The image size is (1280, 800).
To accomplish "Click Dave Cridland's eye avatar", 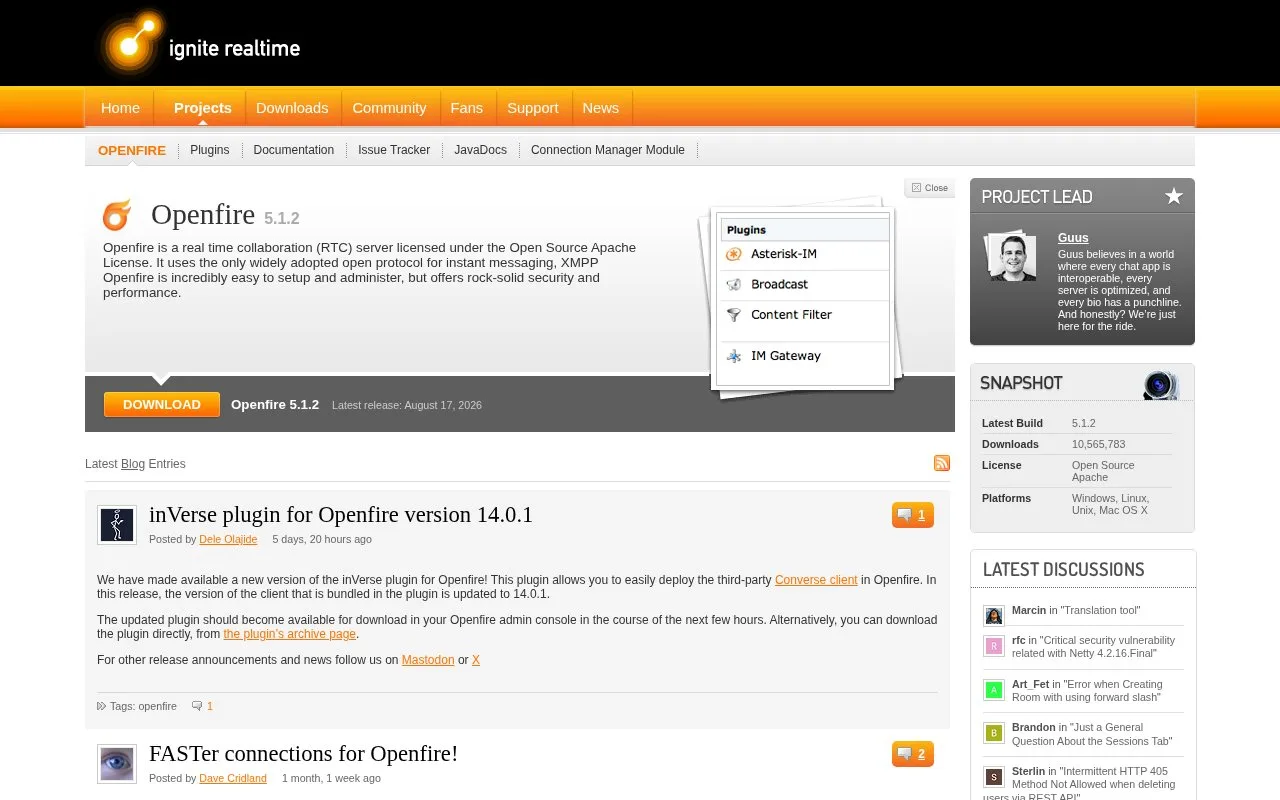I will 117,764.
